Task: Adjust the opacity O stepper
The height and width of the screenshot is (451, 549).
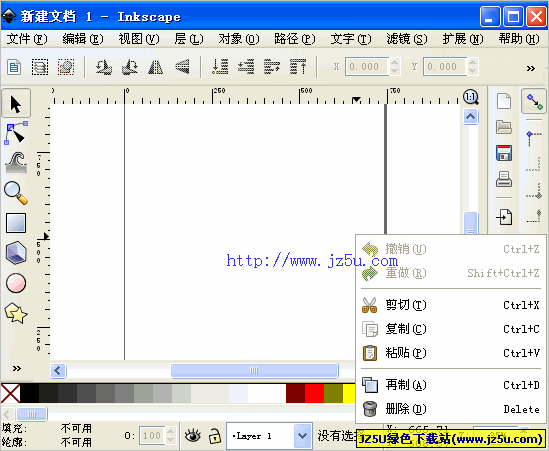Action: (171, 436)
